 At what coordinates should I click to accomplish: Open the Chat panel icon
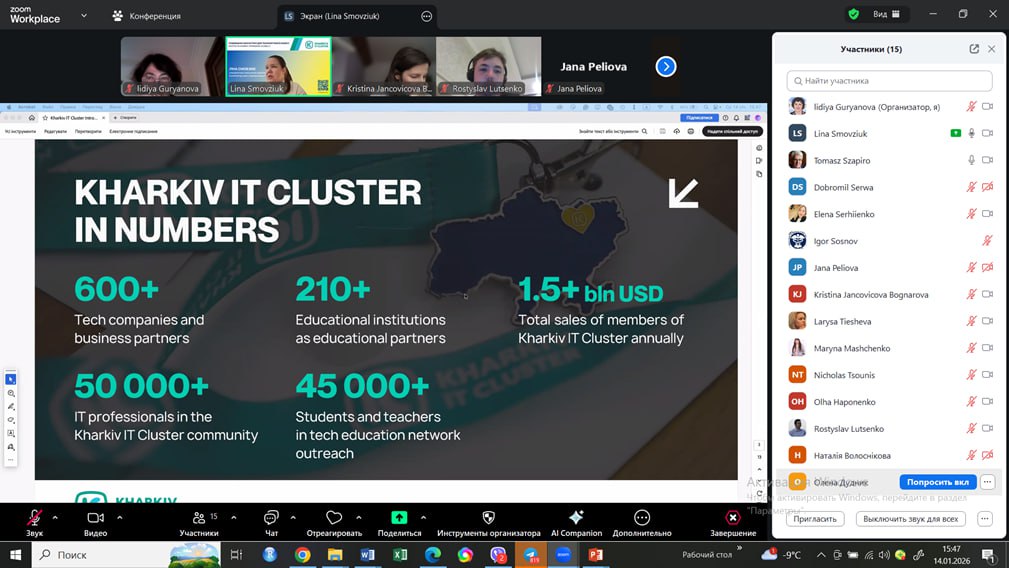[x=271, y=517]
